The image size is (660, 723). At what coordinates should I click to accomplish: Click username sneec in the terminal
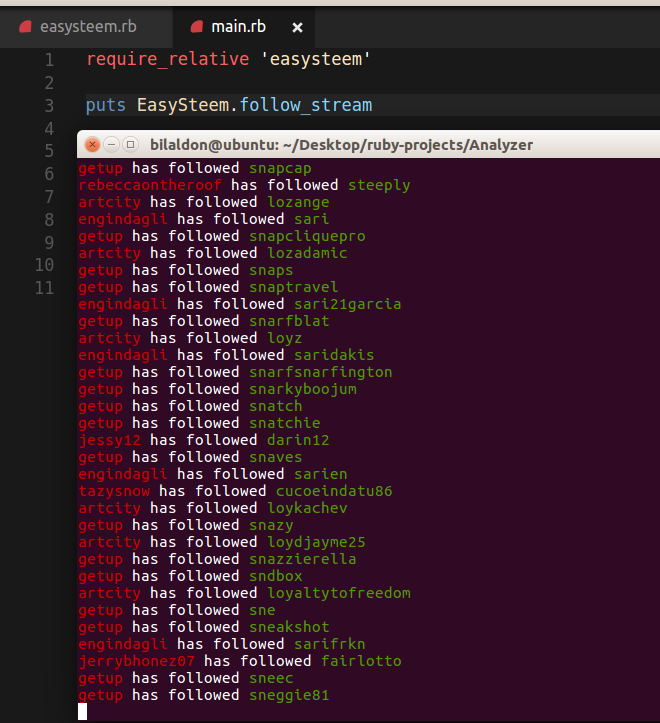point(271,678)
